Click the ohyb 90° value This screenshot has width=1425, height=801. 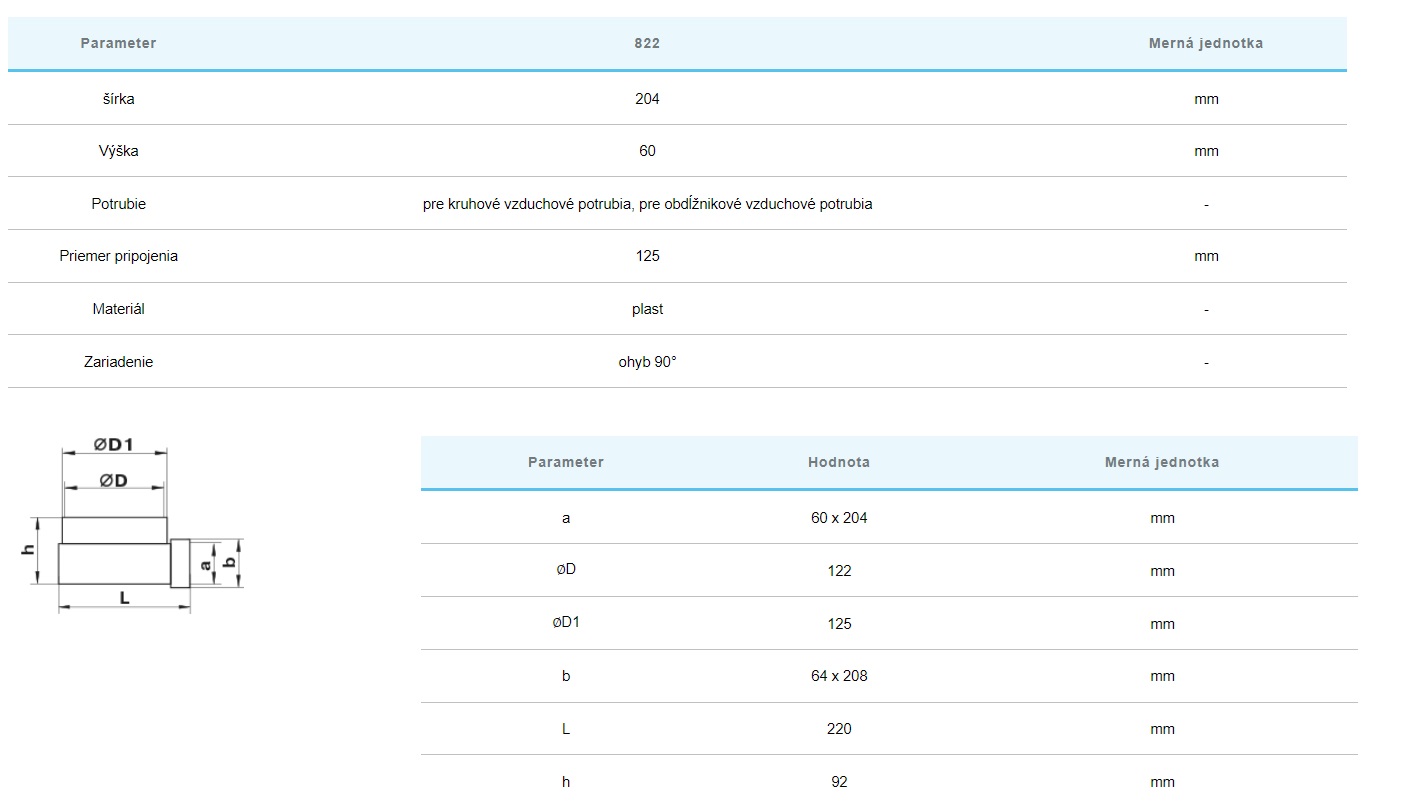click(647, 362)
